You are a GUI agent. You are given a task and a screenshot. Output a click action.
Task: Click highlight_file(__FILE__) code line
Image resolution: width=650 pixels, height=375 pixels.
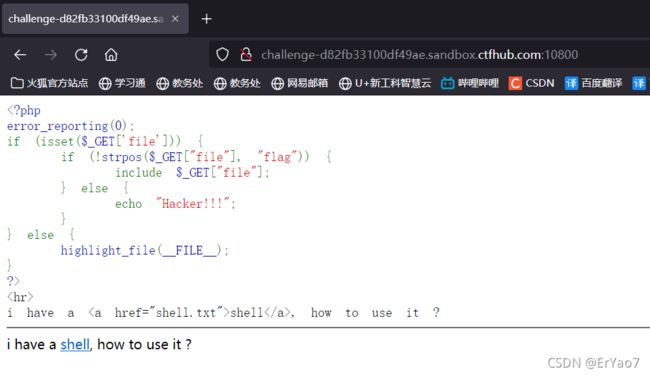[x=145, y=250]
